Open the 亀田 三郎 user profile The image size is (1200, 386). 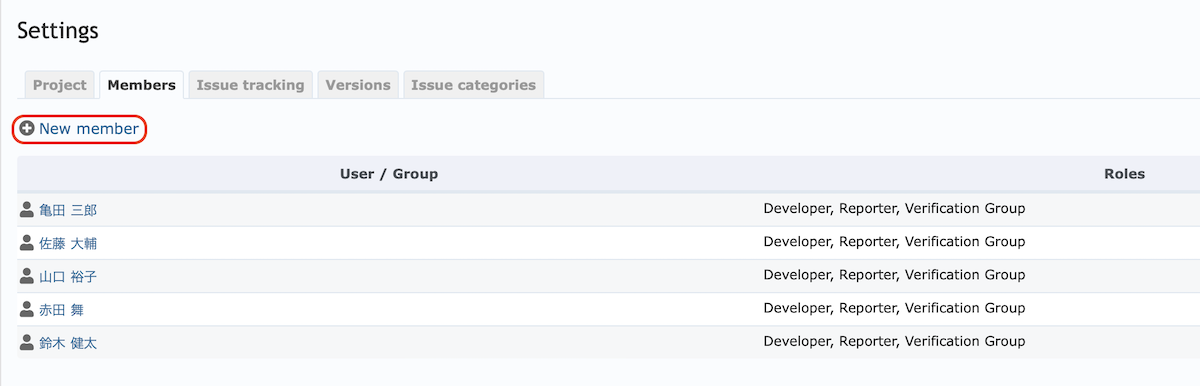(68, 210)
